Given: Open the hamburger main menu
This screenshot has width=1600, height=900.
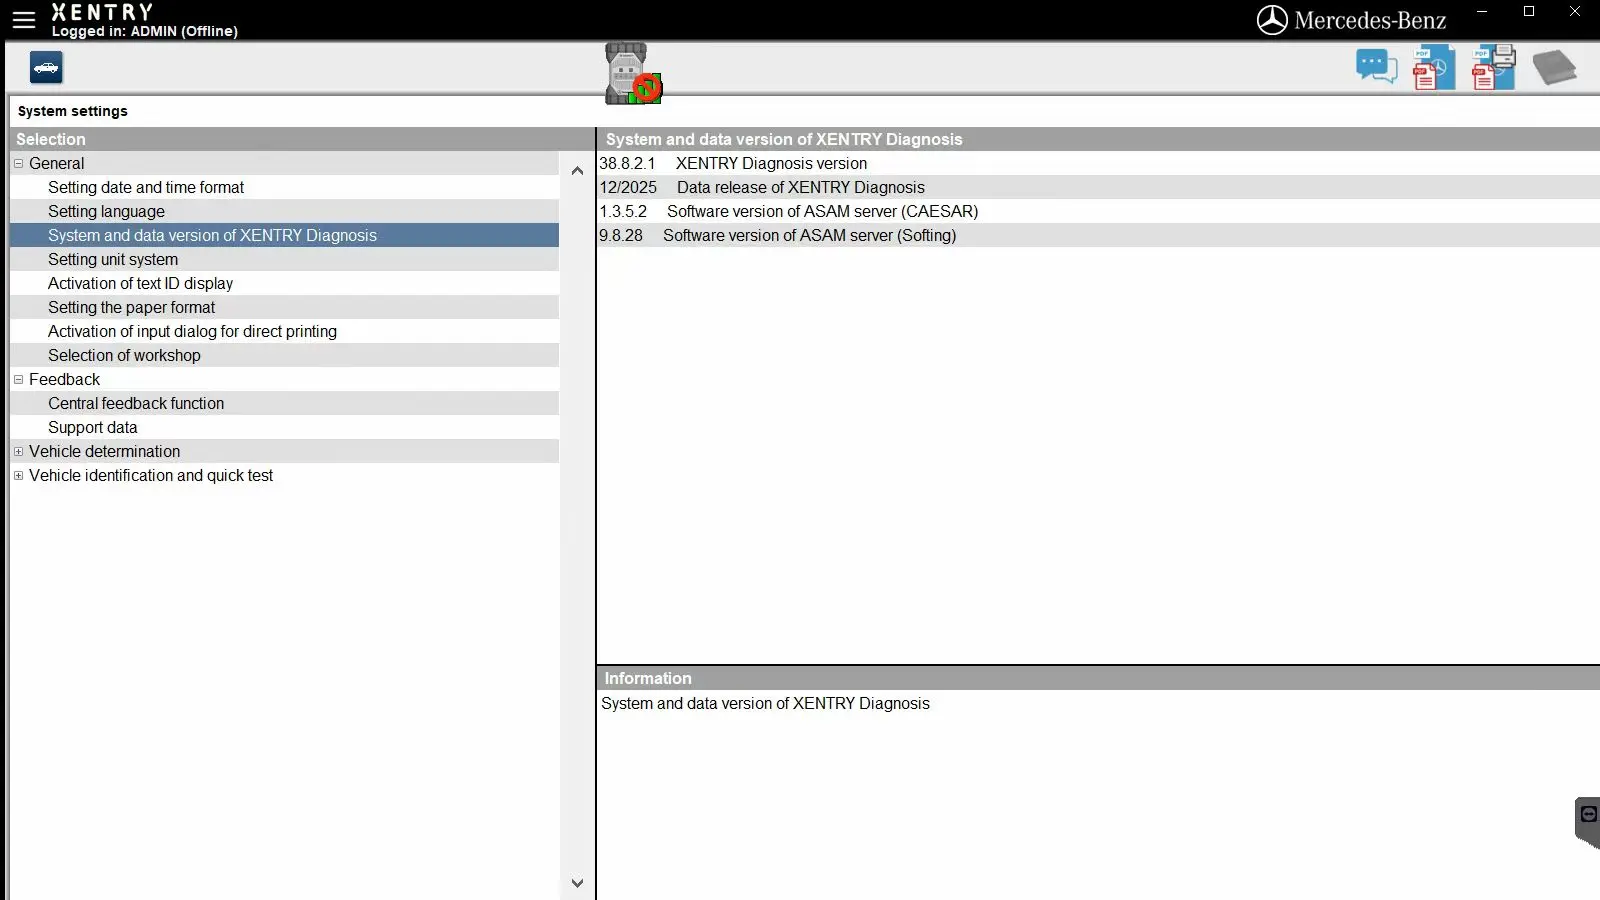Looking at the screenshot, I should [x=24, y=20].
